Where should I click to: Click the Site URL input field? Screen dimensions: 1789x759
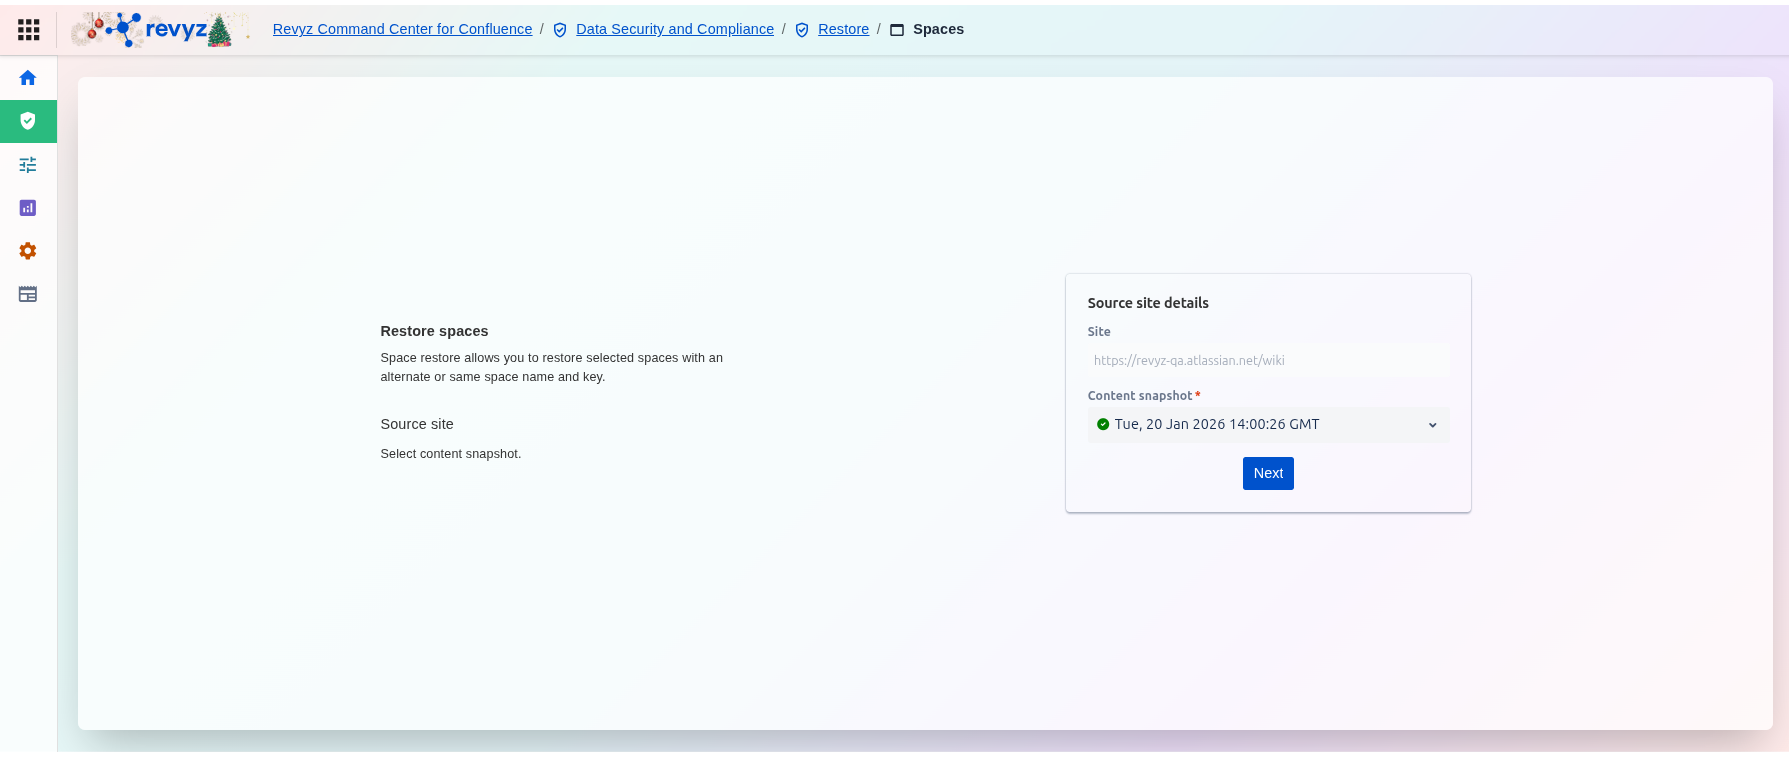coord(1267,360)
